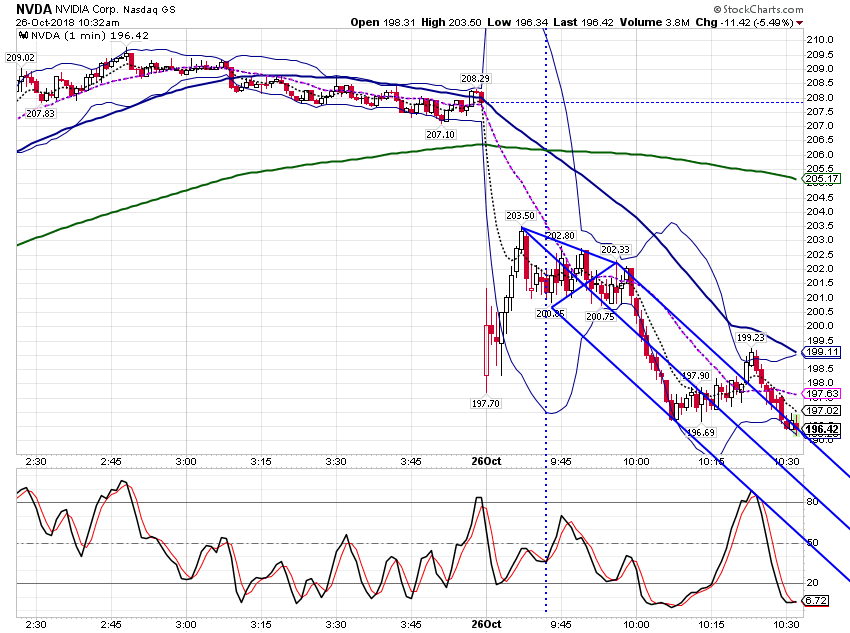Viewport: 850px width, 633px height.
Task: Click the bold 196.42 last-price tag on the axis
Action: tap(822, 429)
